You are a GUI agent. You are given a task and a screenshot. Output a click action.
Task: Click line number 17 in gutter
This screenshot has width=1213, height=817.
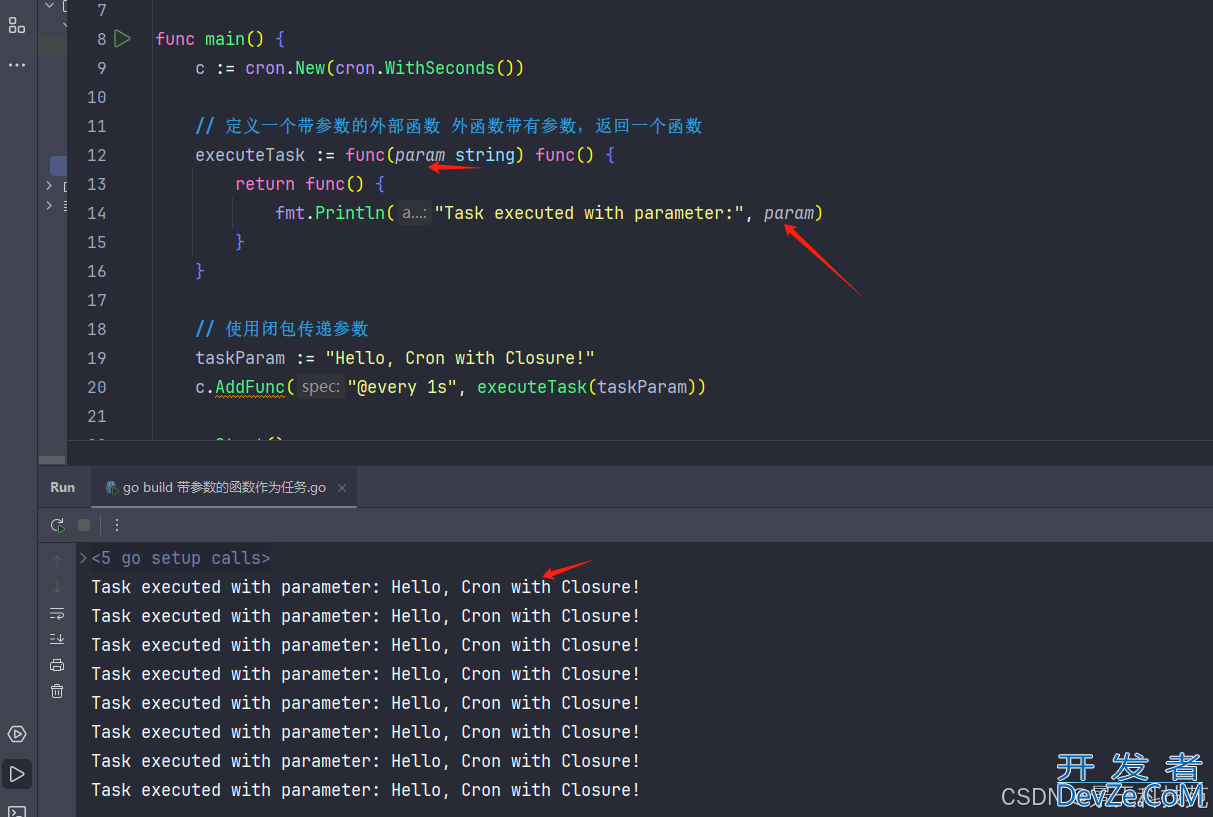pyautogui.click(x=96, y=300)
